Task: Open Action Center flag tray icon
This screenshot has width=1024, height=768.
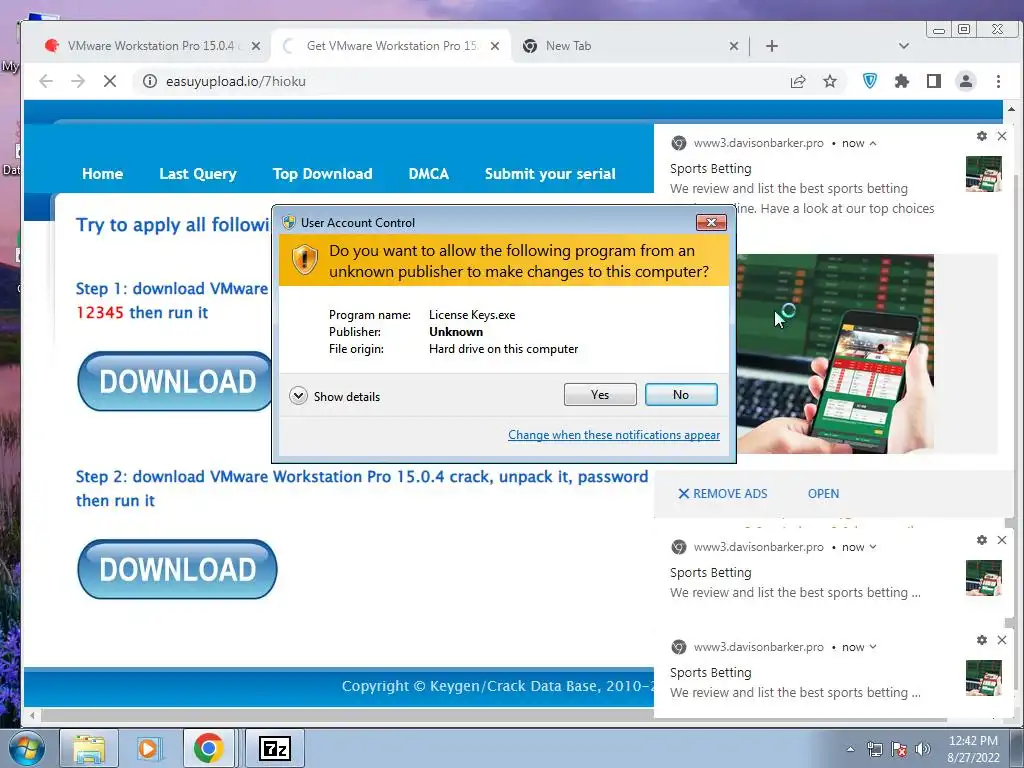Action: click(899, 749)
